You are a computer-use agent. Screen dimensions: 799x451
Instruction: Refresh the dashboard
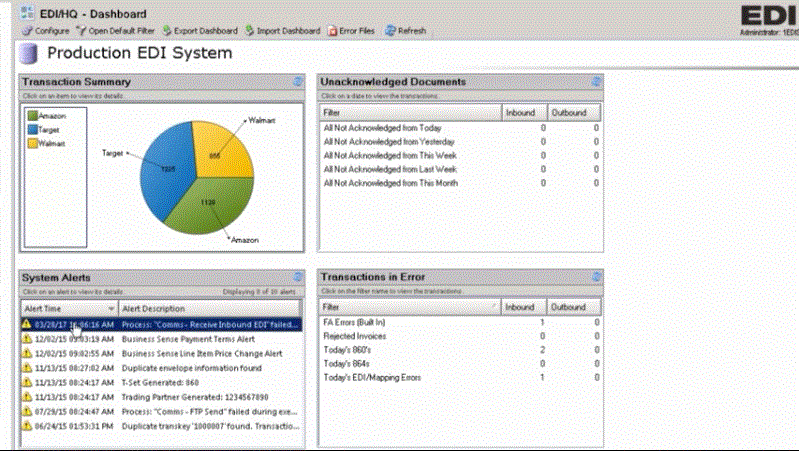click(x=405, y=31)
